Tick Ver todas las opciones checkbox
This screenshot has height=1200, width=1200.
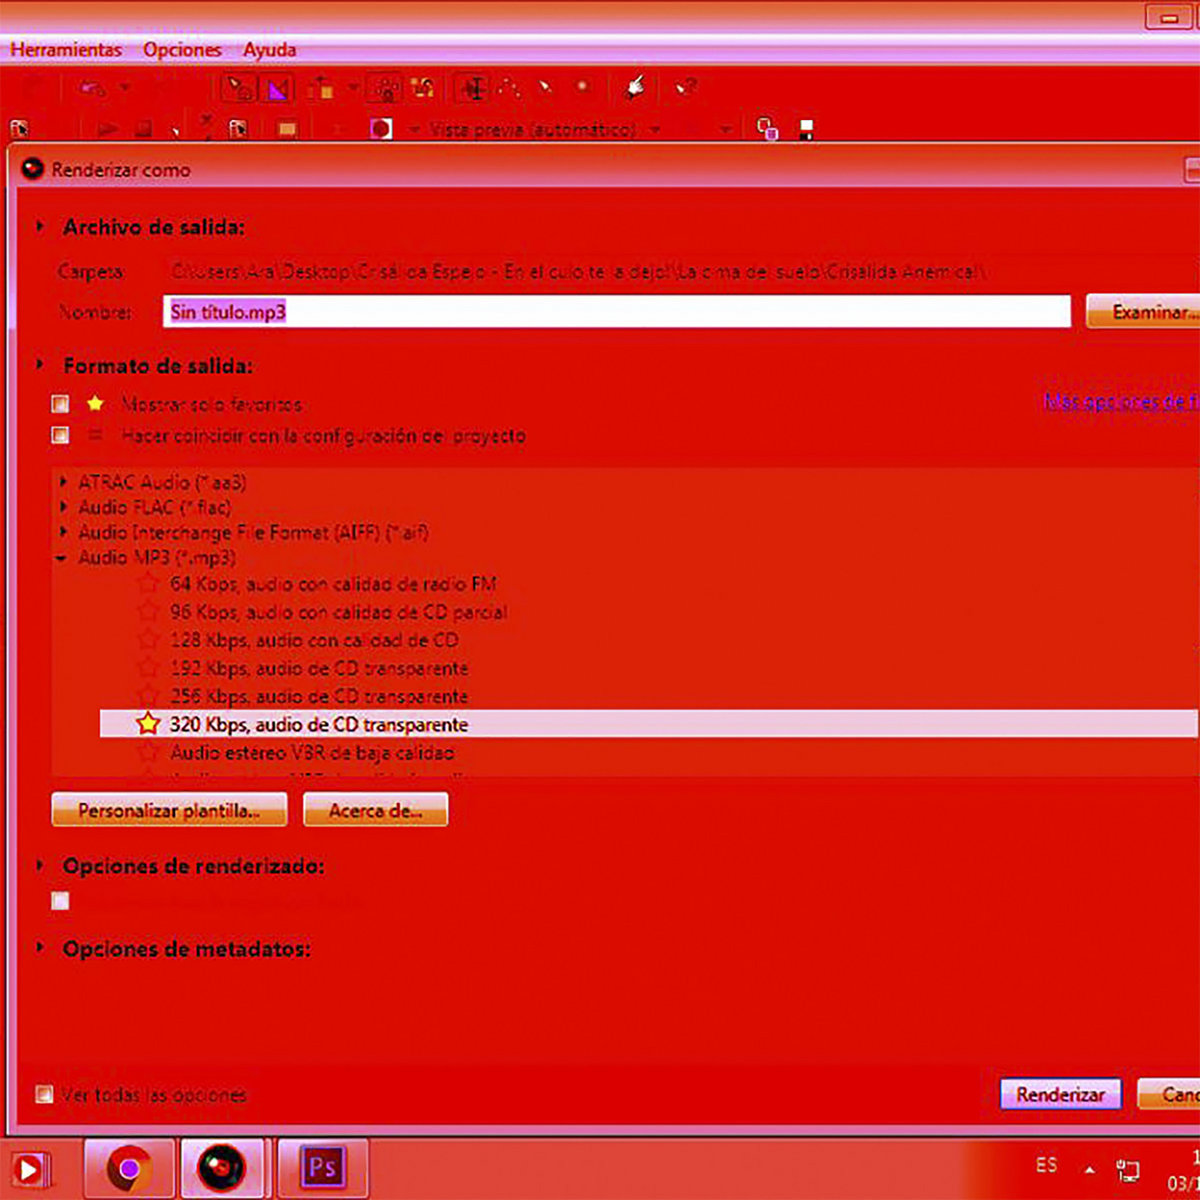point(44,1094)
